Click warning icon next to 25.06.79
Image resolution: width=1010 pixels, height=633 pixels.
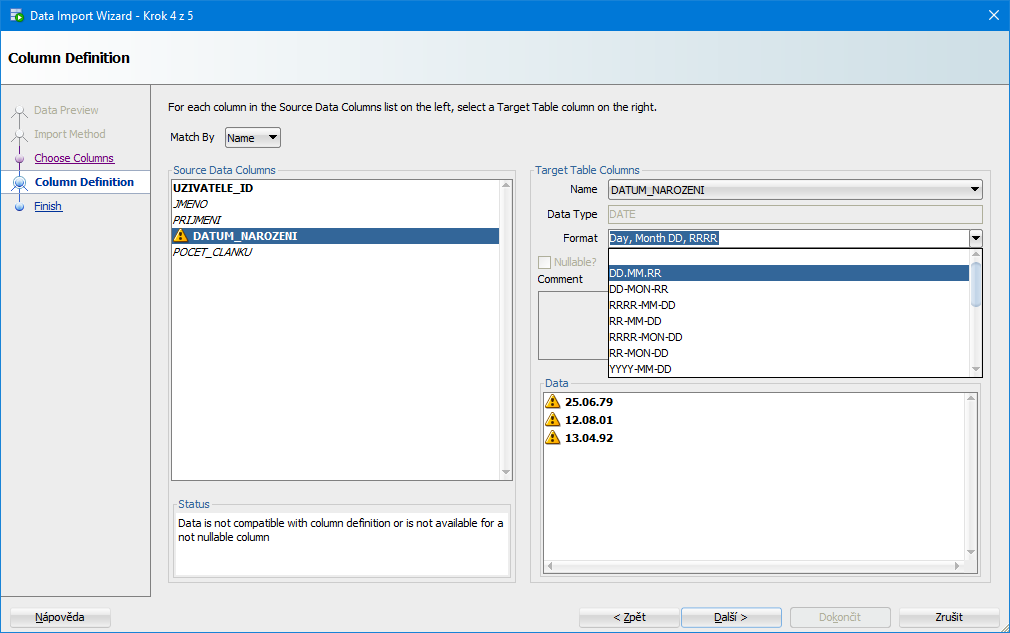(x=553, y=401)
